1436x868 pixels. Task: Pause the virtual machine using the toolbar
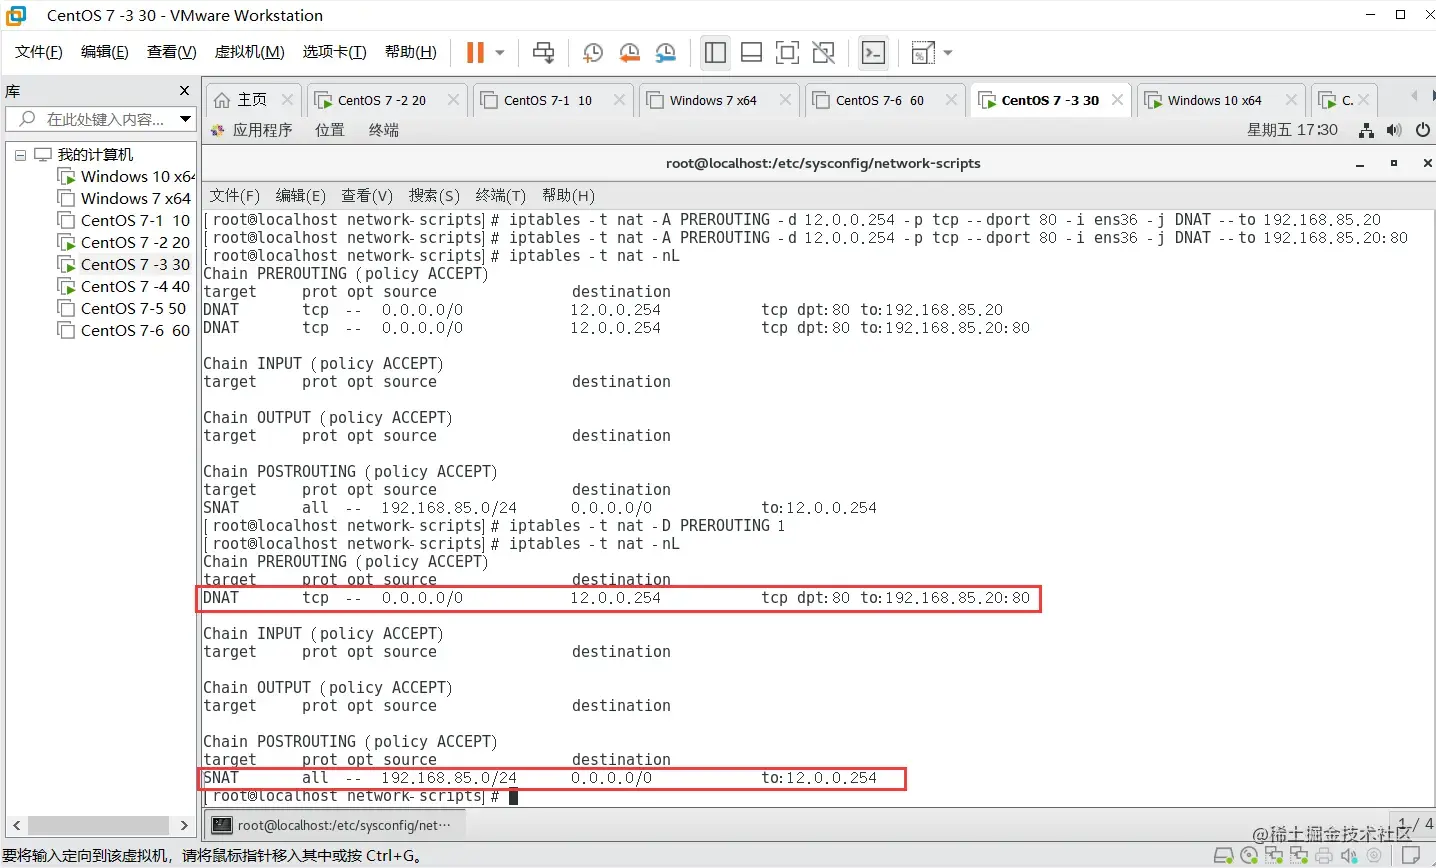click(475, 53)
